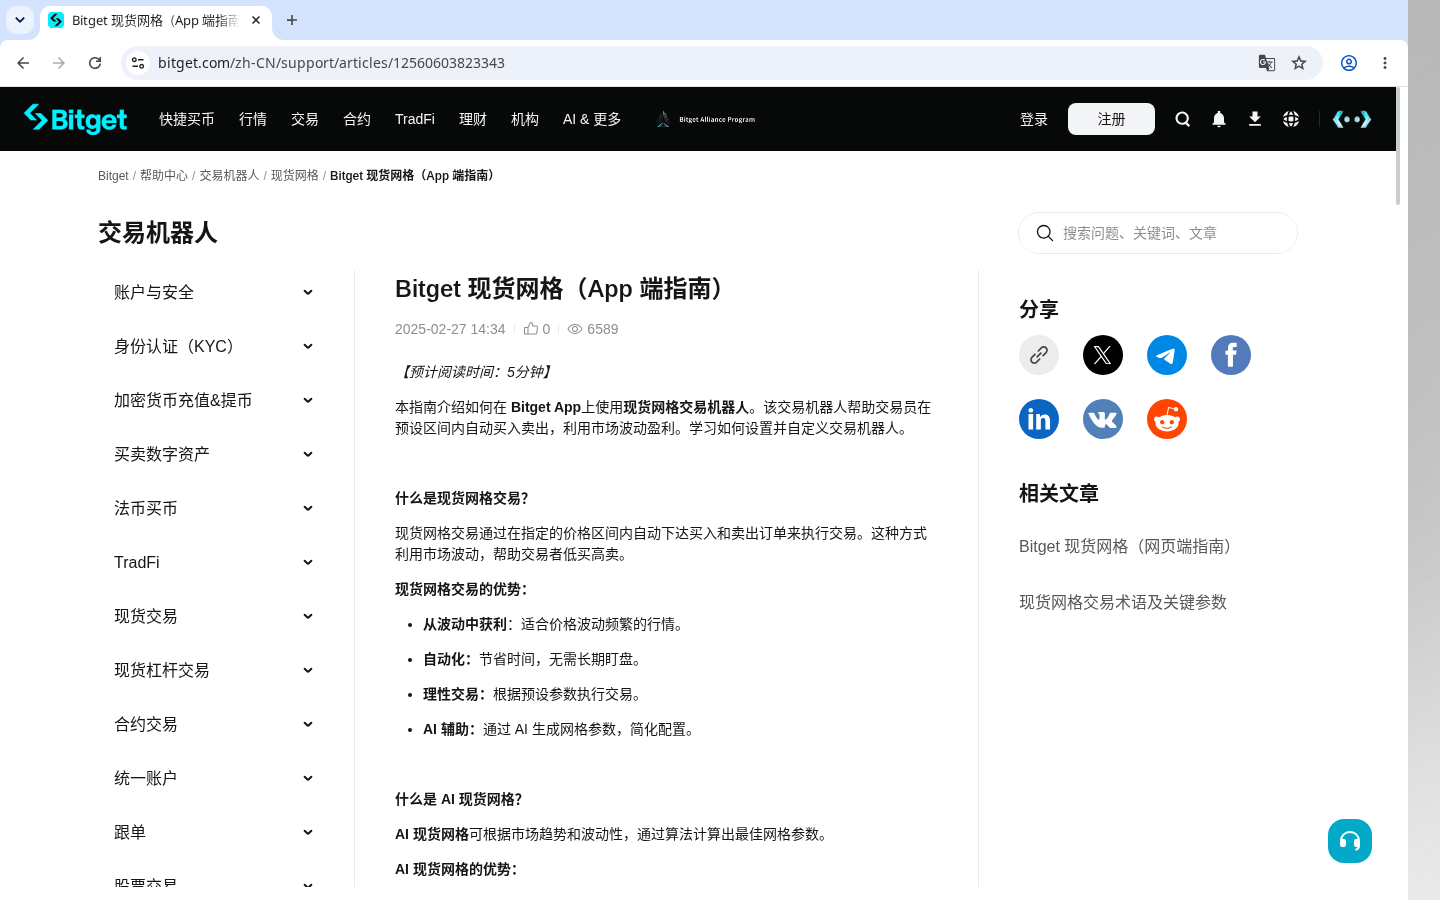The width and height of the screenshot is (1440, 900).
Task: Share article on Telegram
Action: [x=1167, y=355]
